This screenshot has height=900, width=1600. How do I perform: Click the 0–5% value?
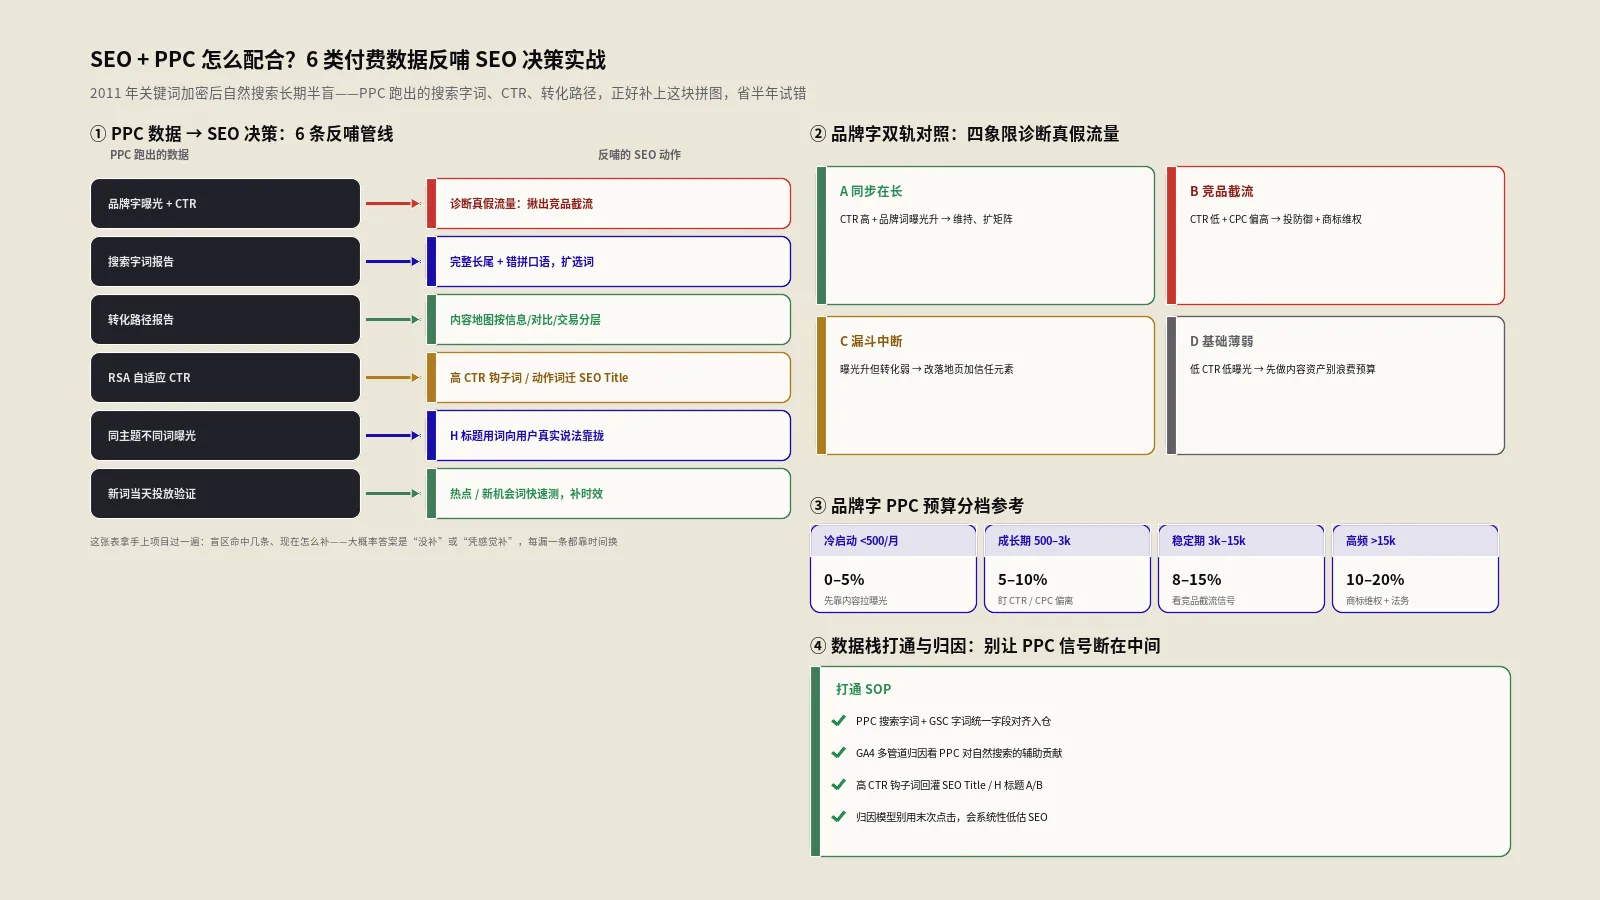844,579
